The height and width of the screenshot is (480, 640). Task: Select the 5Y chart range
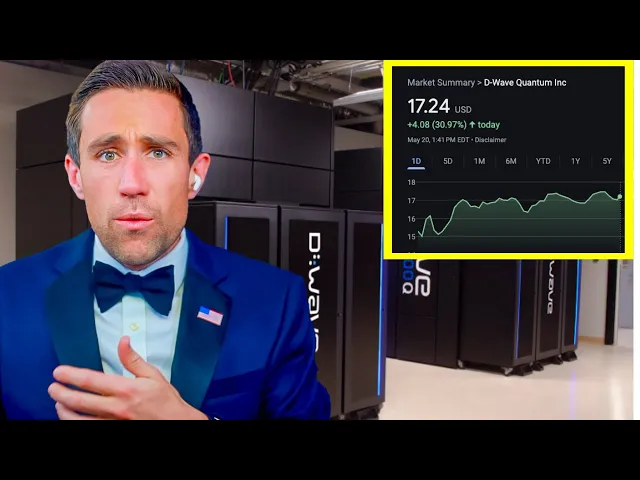click(607, 161)
